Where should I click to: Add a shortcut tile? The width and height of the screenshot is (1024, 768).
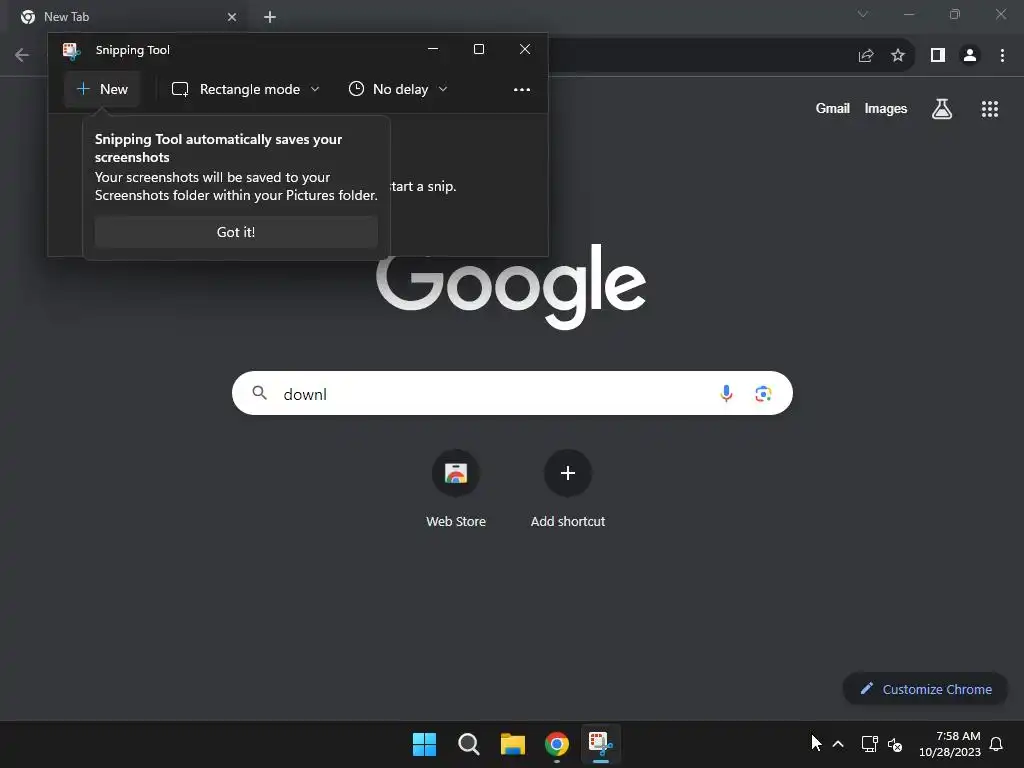[x=568, y=489]
